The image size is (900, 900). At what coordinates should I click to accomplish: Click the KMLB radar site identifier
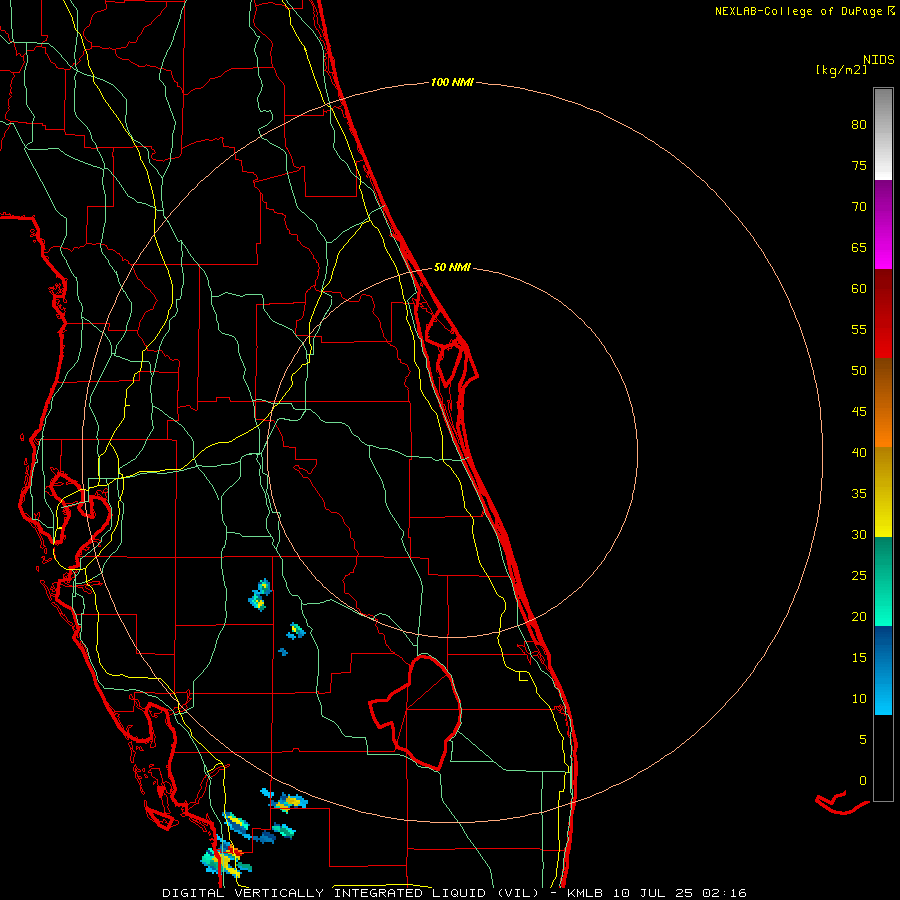pos(587,893)
